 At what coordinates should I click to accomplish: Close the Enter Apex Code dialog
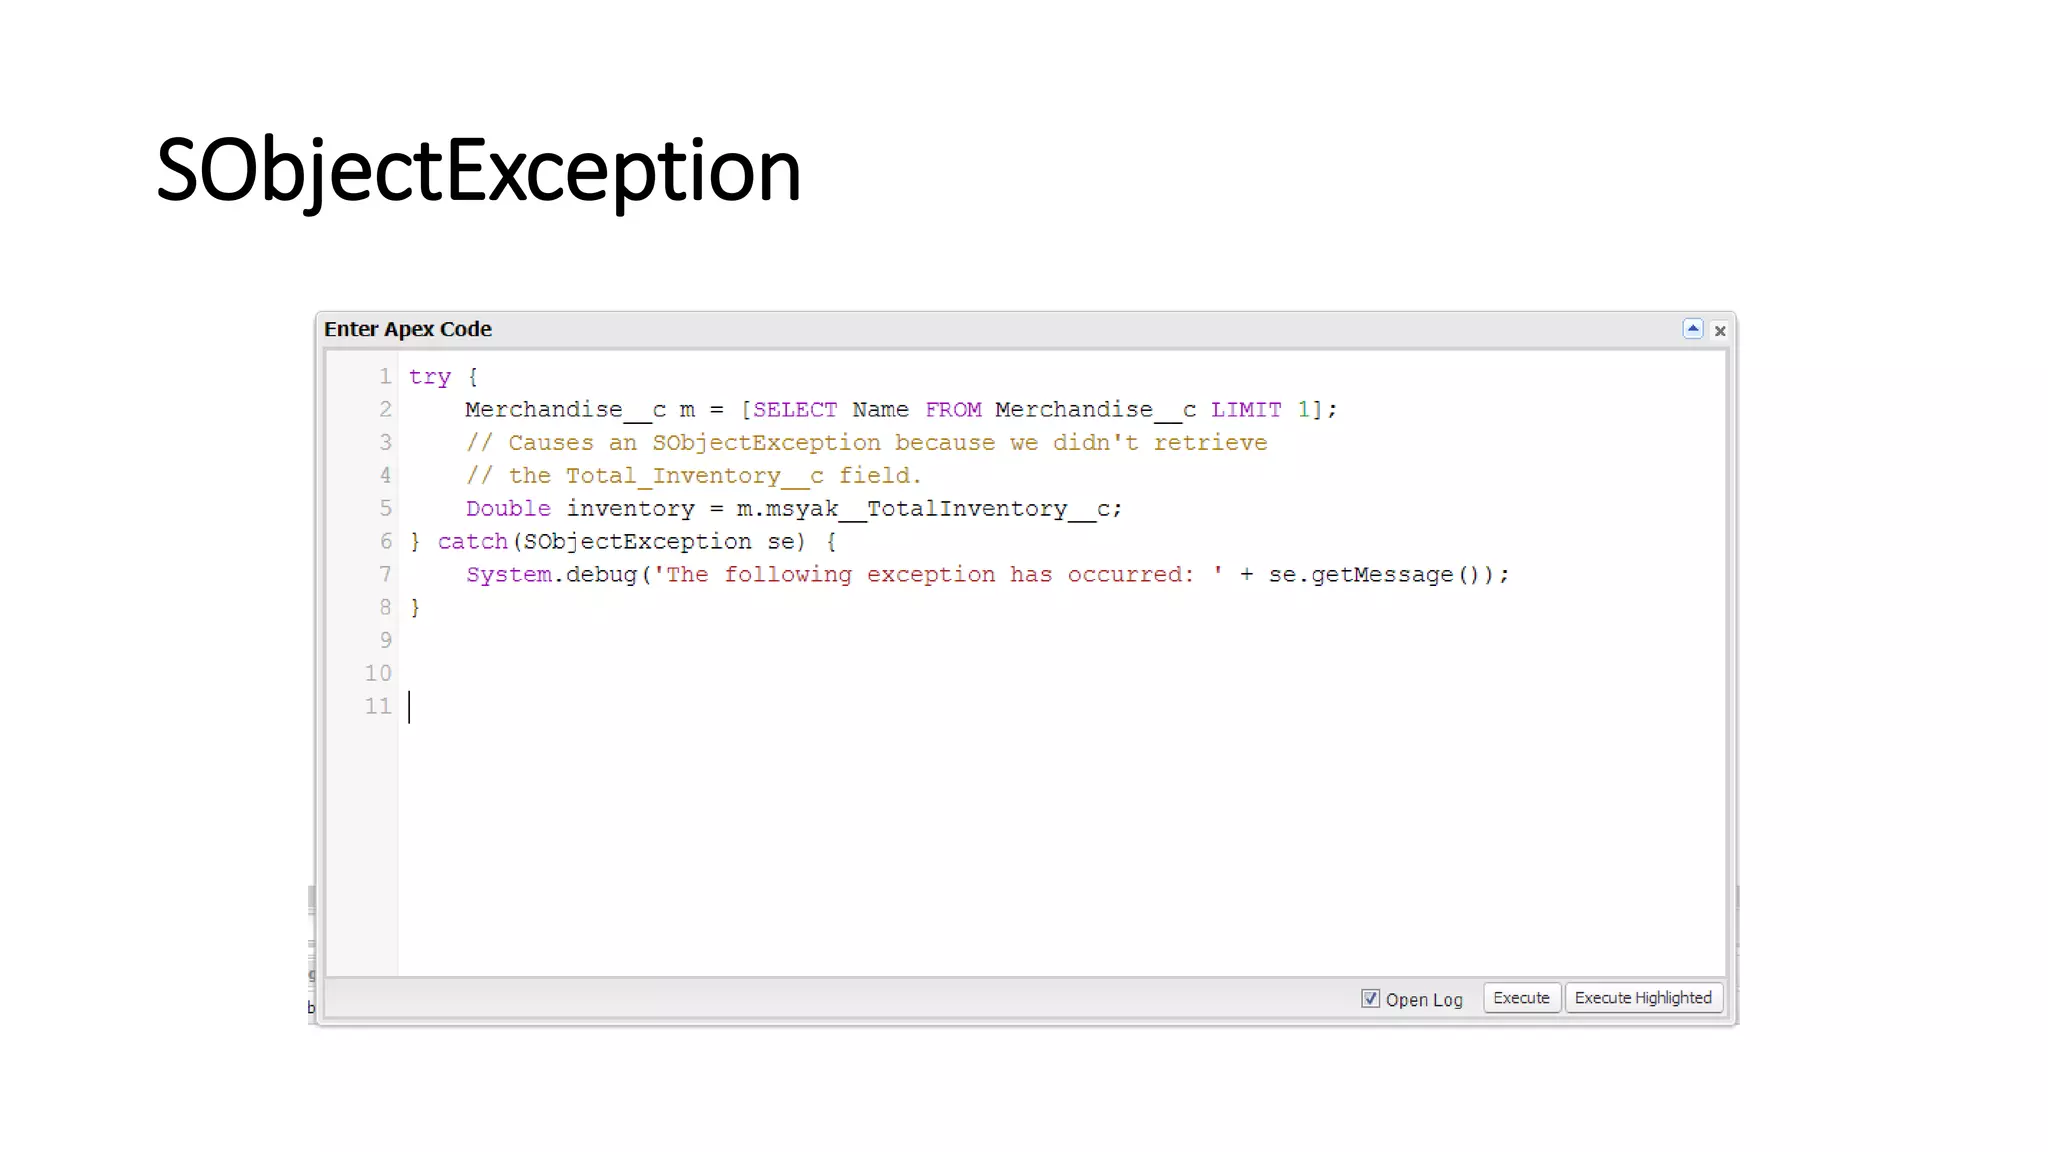pos(1720,330)
